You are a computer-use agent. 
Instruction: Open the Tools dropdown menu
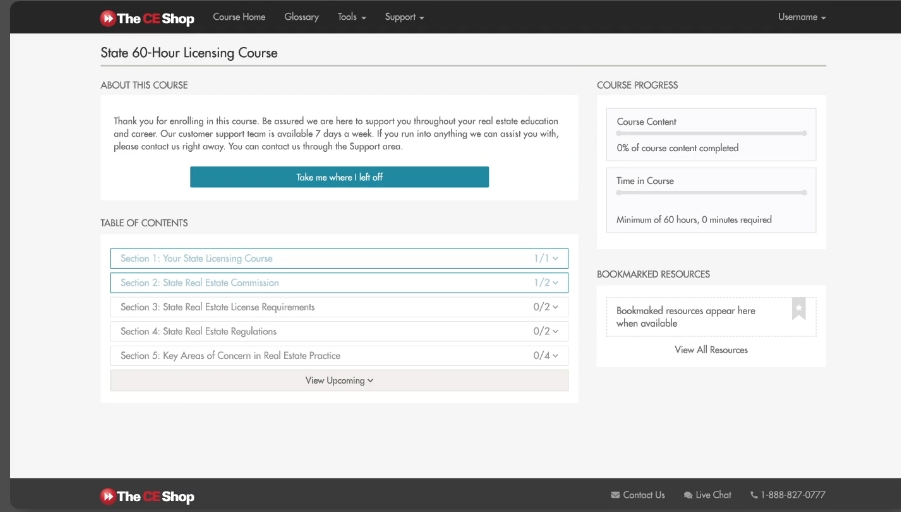tap(352, 17)
